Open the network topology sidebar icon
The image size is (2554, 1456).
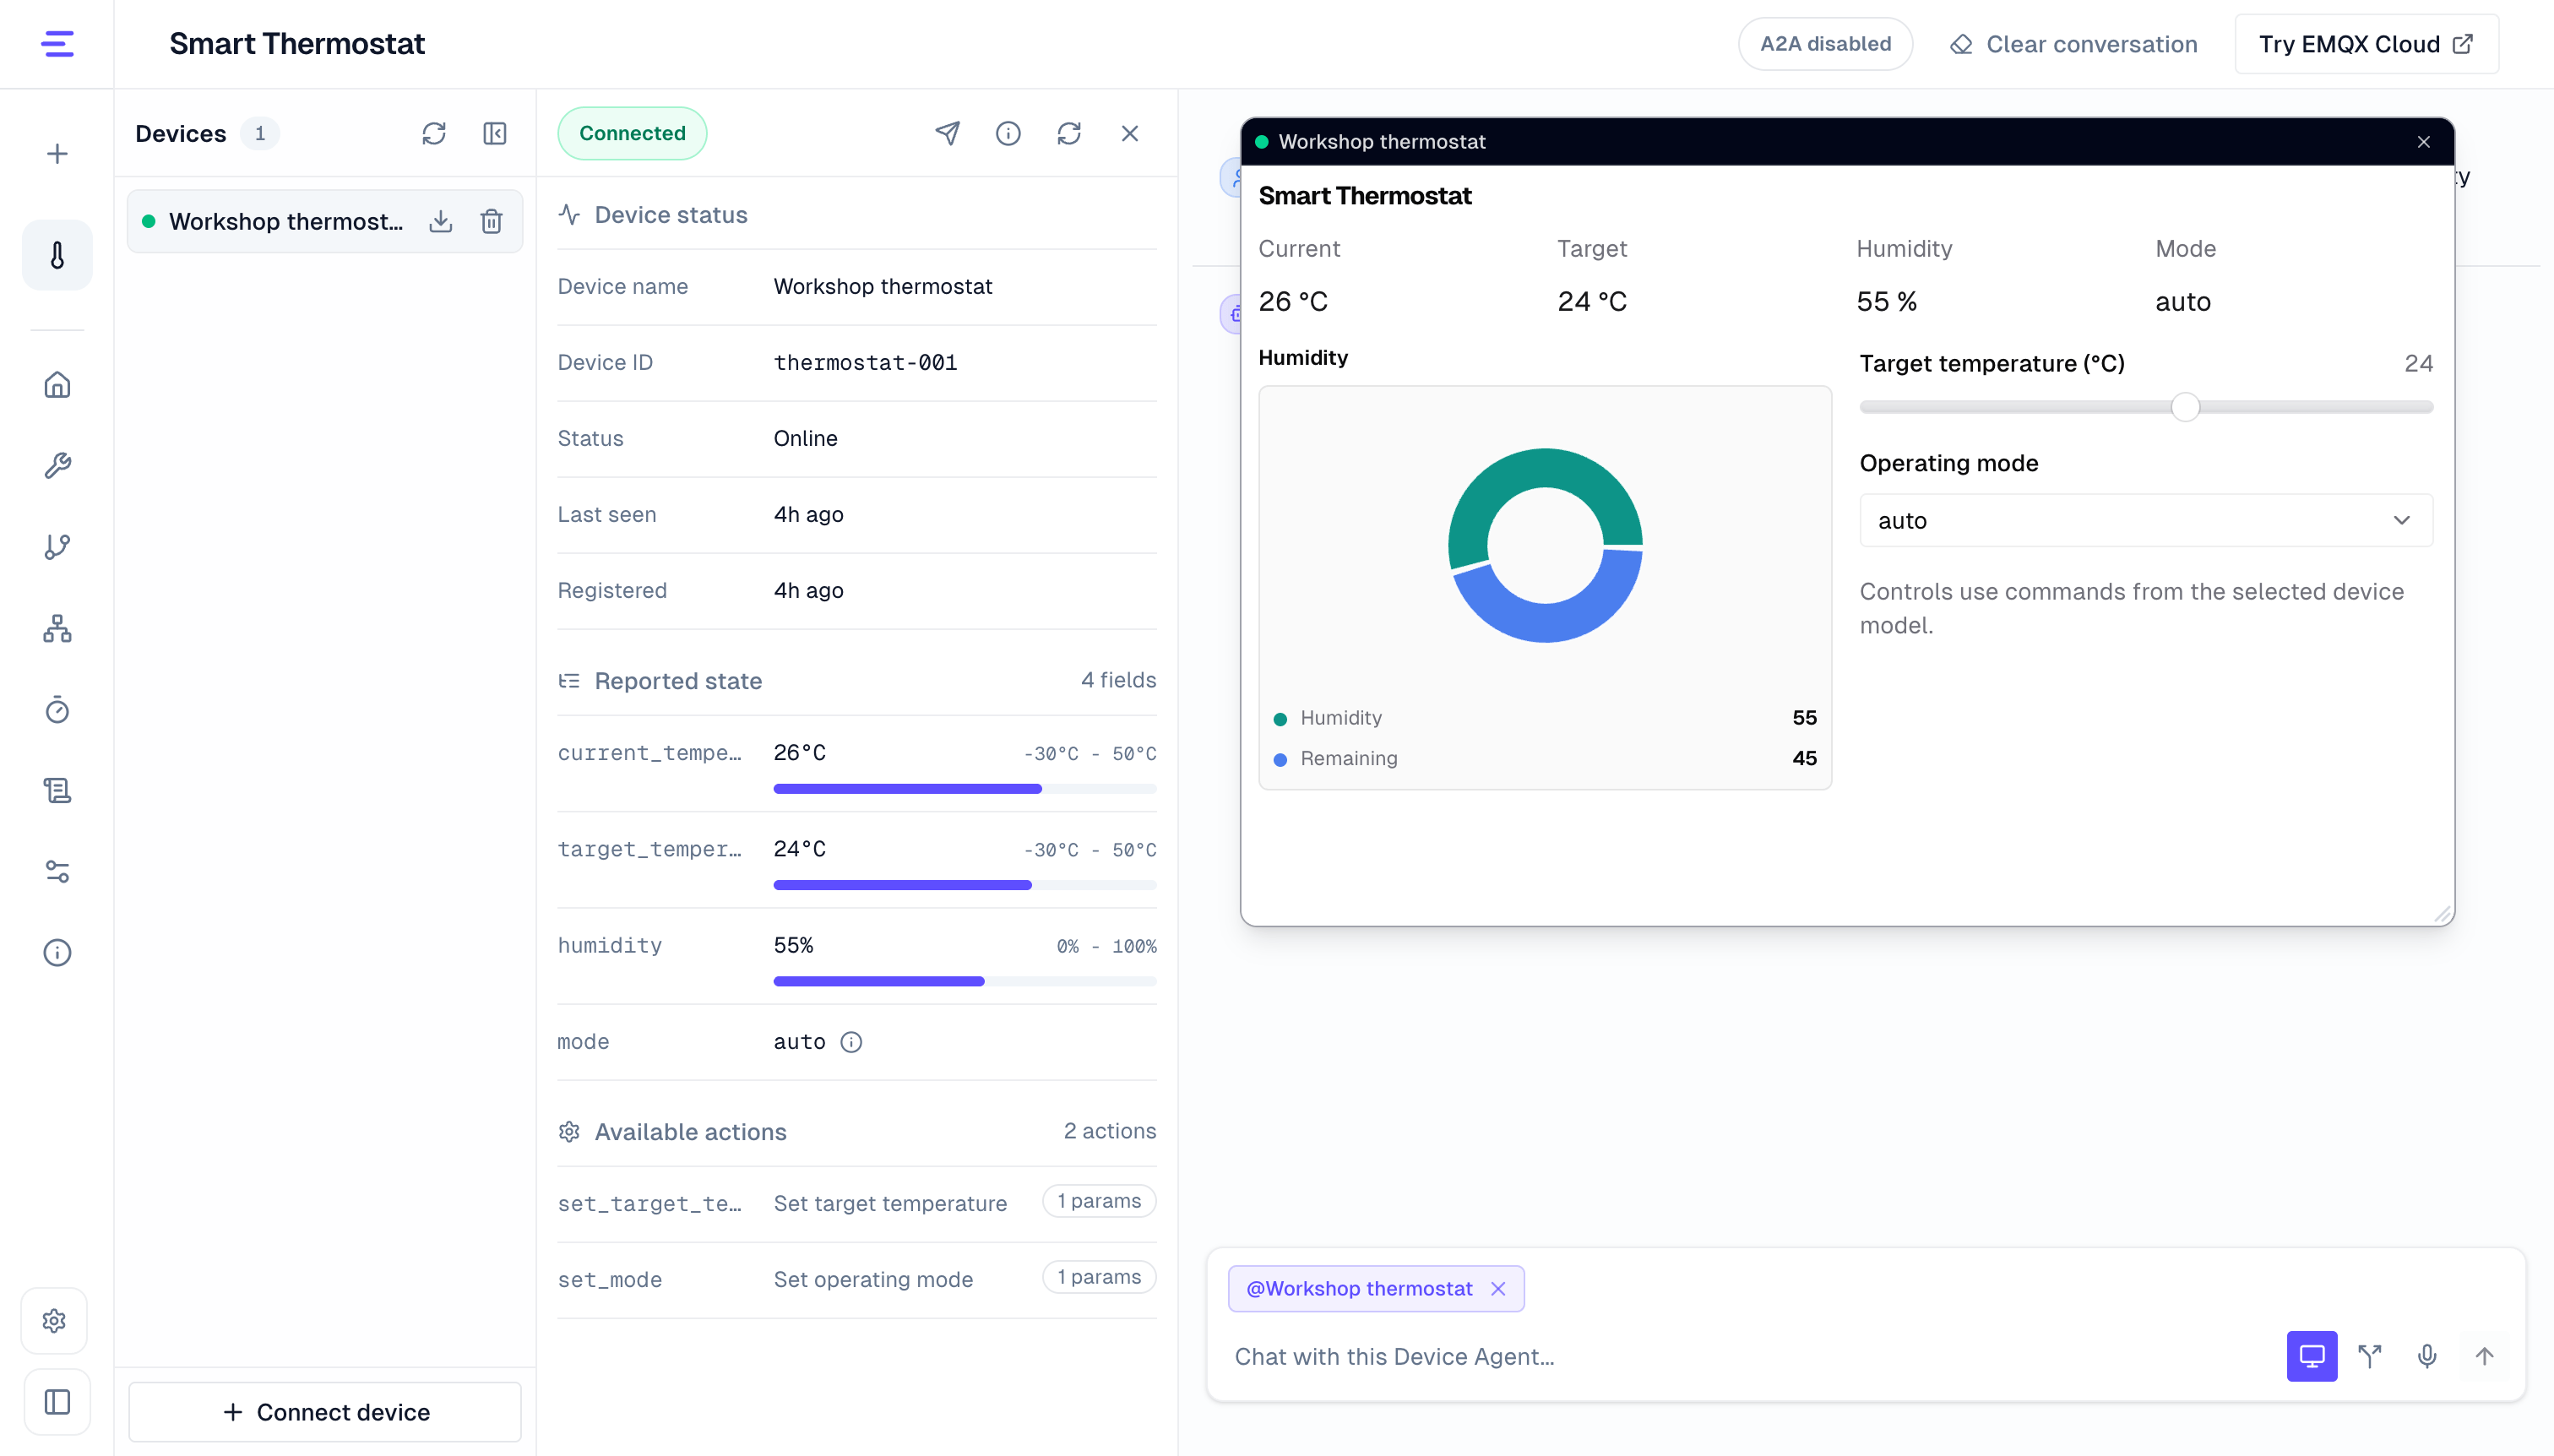pyautogui.click(x=57, y=628)
